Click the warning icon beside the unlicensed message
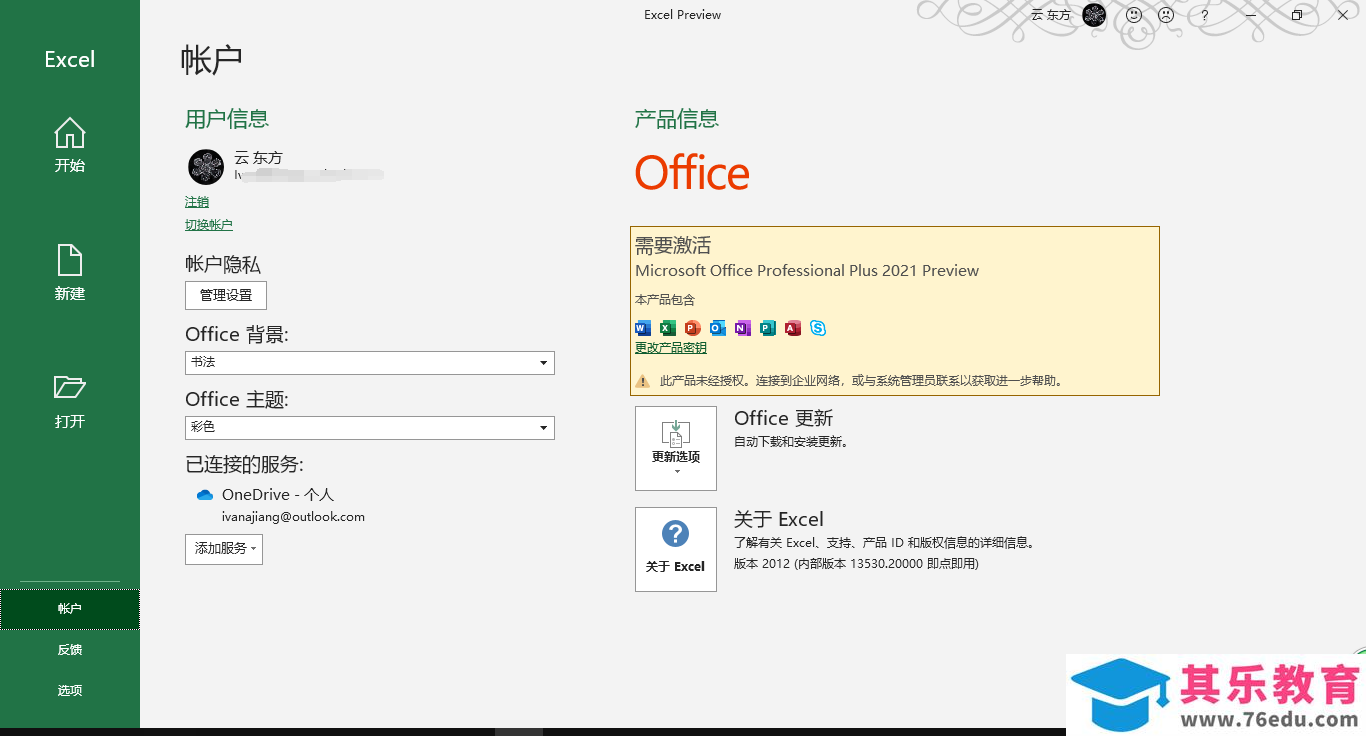1366x736 pixels. coord(644,381)
